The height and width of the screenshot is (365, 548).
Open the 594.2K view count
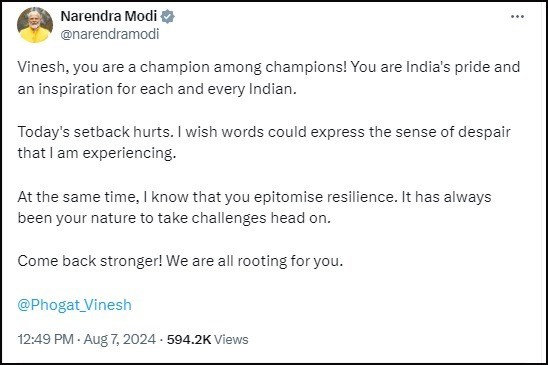click(189, 339)
